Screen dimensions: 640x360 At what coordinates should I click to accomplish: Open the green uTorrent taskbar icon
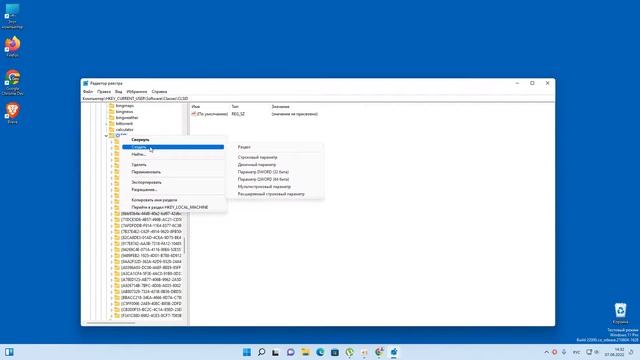click(349, 352)
